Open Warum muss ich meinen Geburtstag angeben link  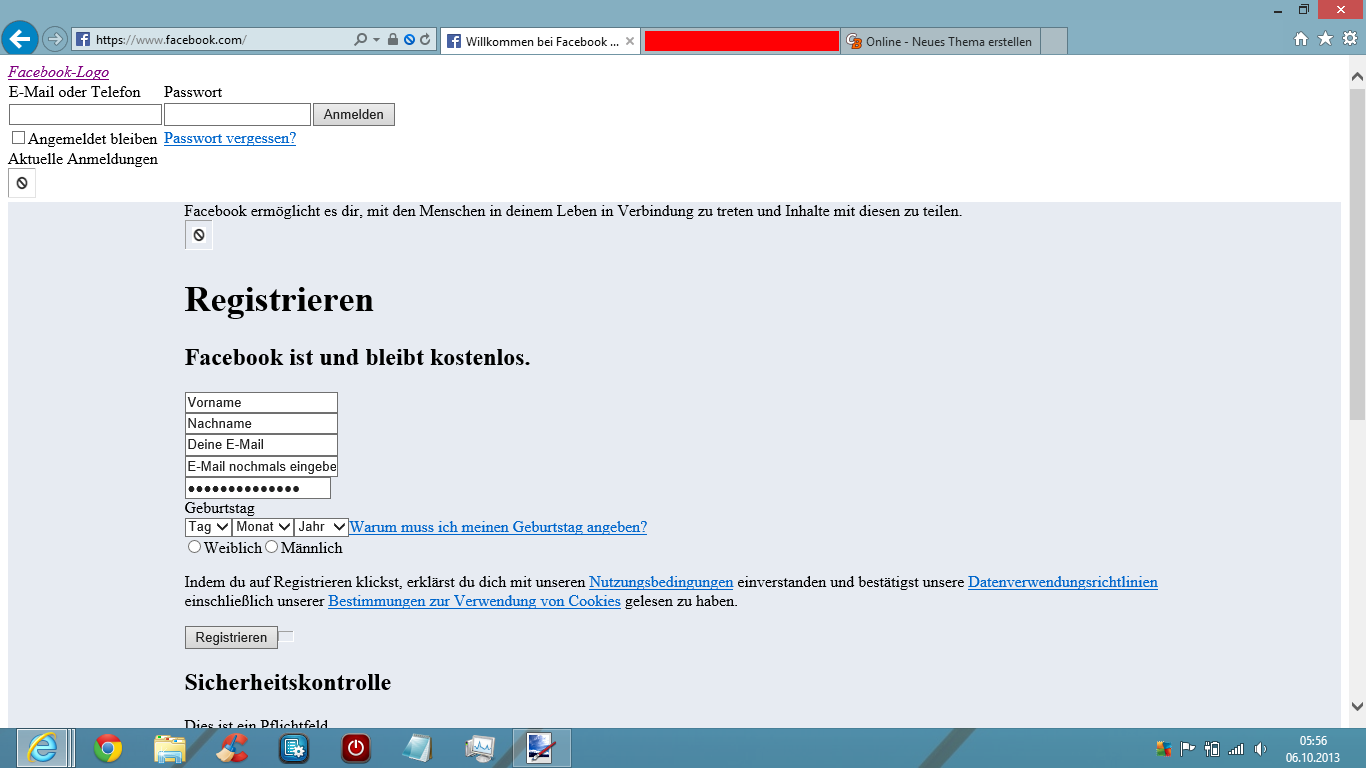click(498, 527)
